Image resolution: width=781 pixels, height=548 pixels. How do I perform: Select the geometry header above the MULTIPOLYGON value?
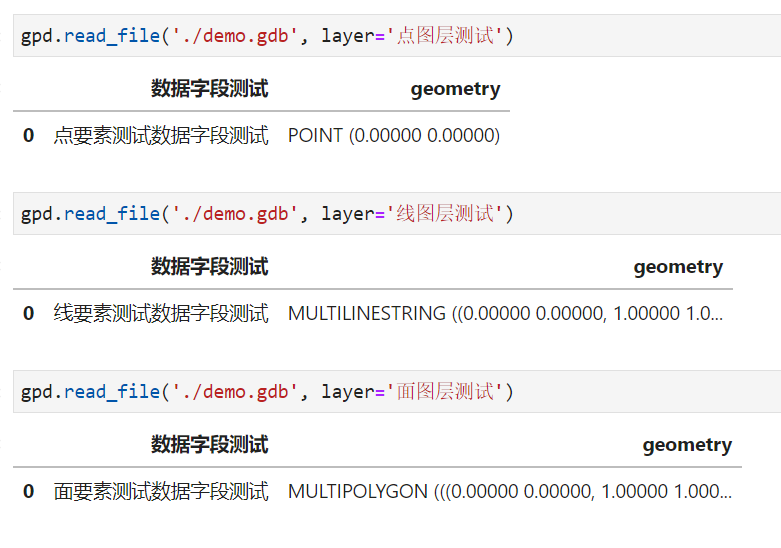click(687, 445)
